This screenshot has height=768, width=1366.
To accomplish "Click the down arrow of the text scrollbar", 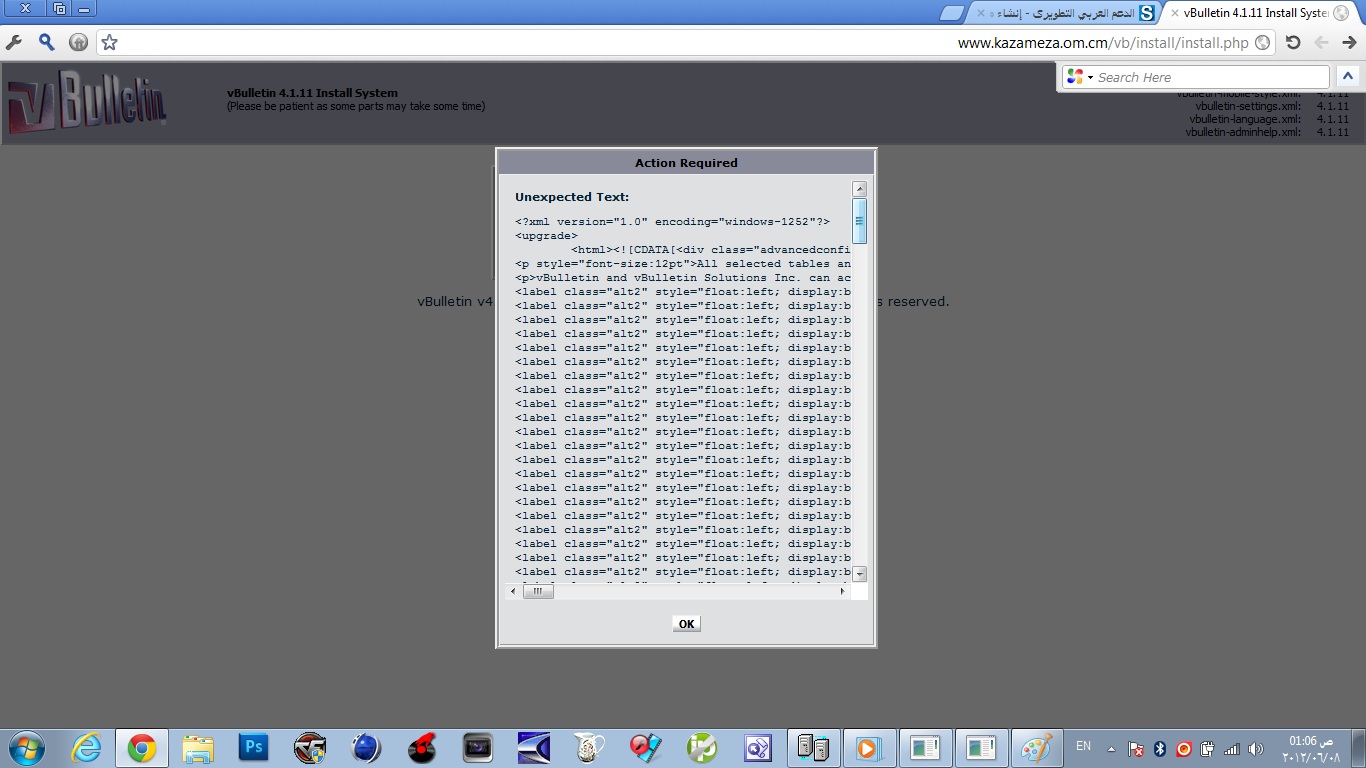I will coord(859,574).
